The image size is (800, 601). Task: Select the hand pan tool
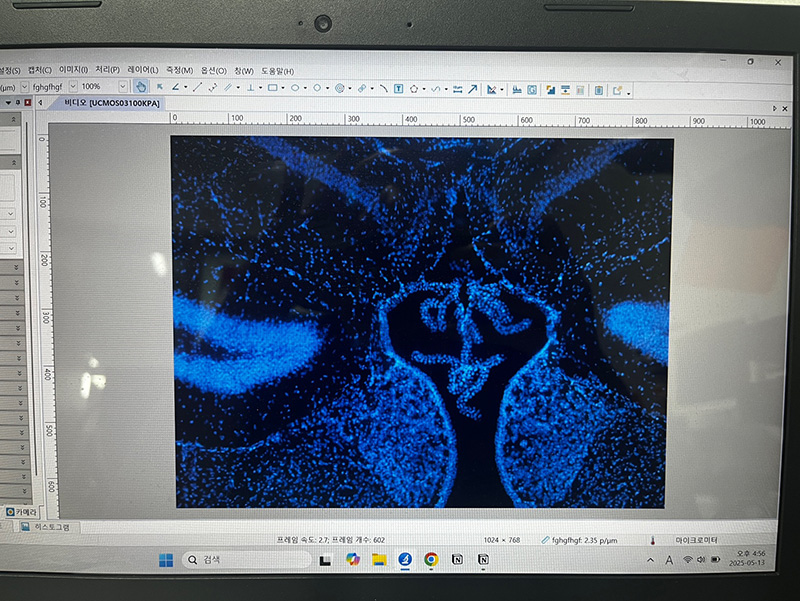[x=142, y=88]
